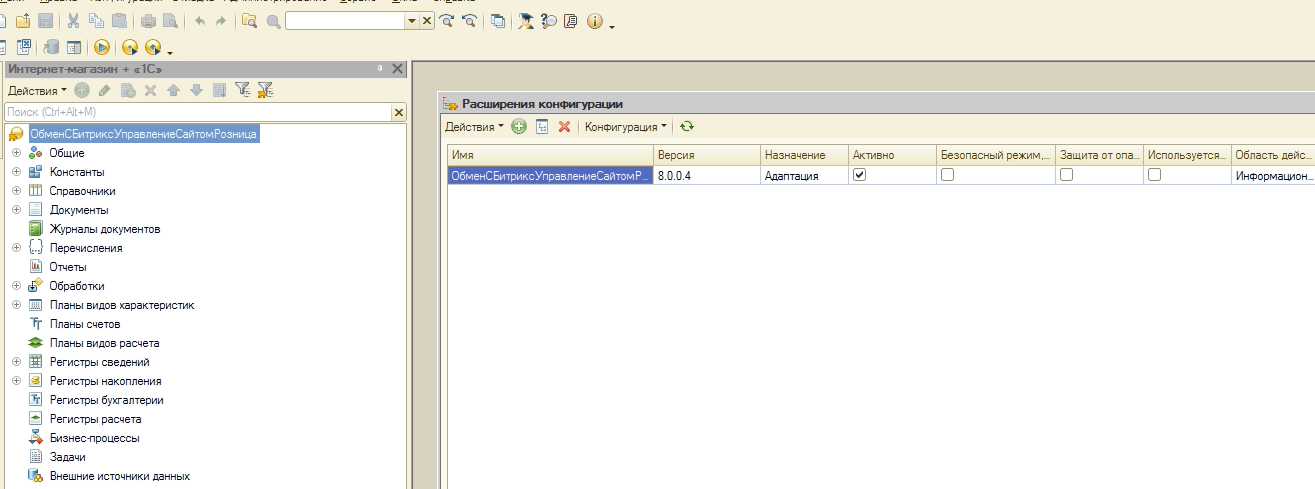Delete the extension with the red X icon
This screenshot has width=1315, height=489.
tap(564, 127)
